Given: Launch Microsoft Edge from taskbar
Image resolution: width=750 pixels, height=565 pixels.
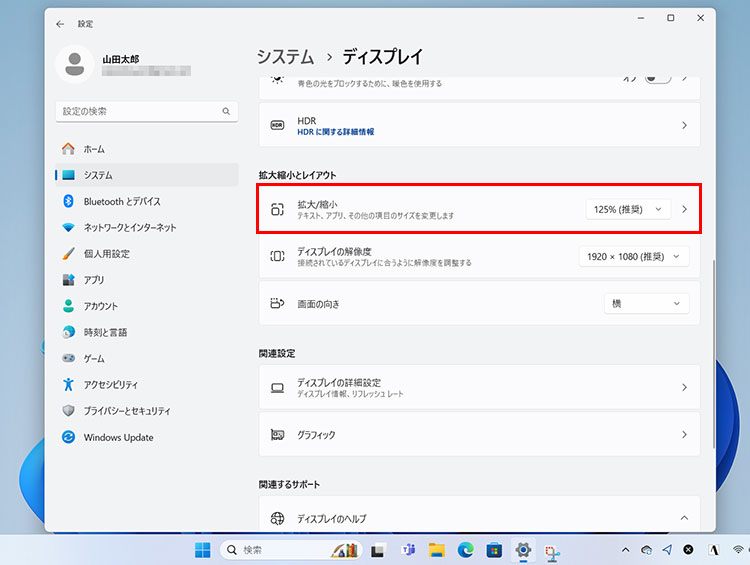Looking at the screenshot, I should (465, 550).
